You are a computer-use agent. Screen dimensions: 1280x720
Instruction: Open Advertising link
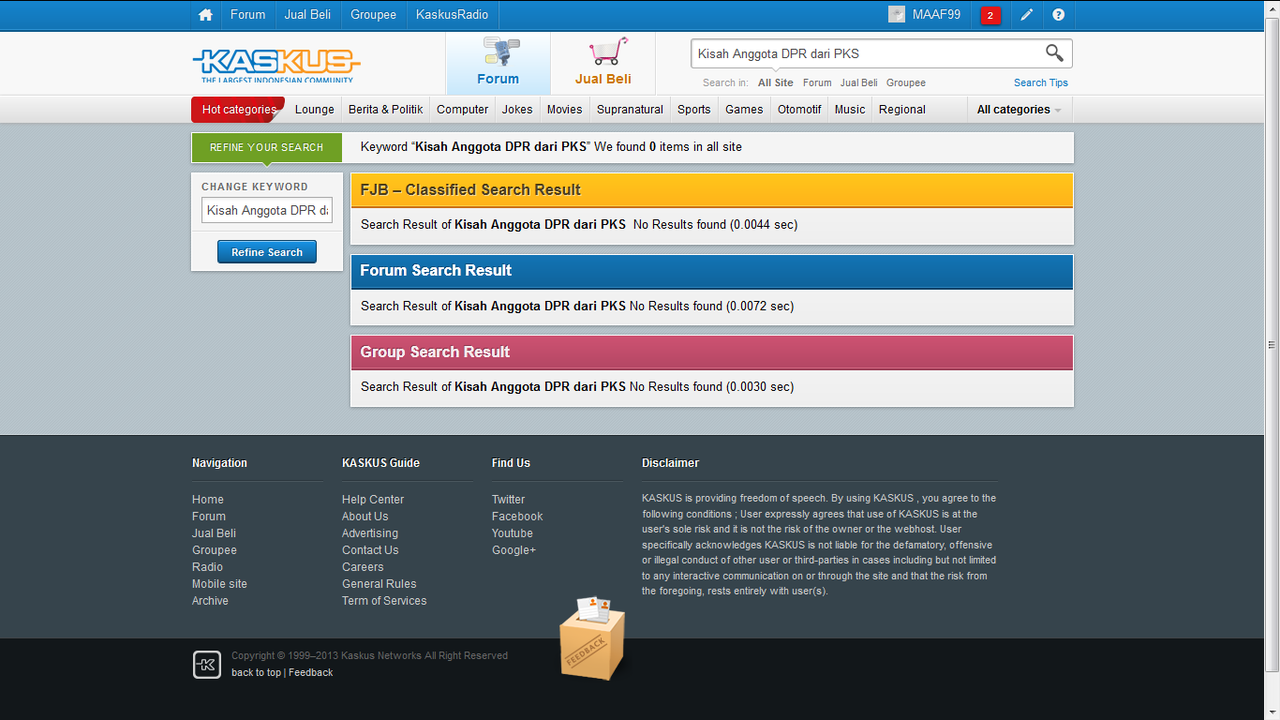pos(370,534)
